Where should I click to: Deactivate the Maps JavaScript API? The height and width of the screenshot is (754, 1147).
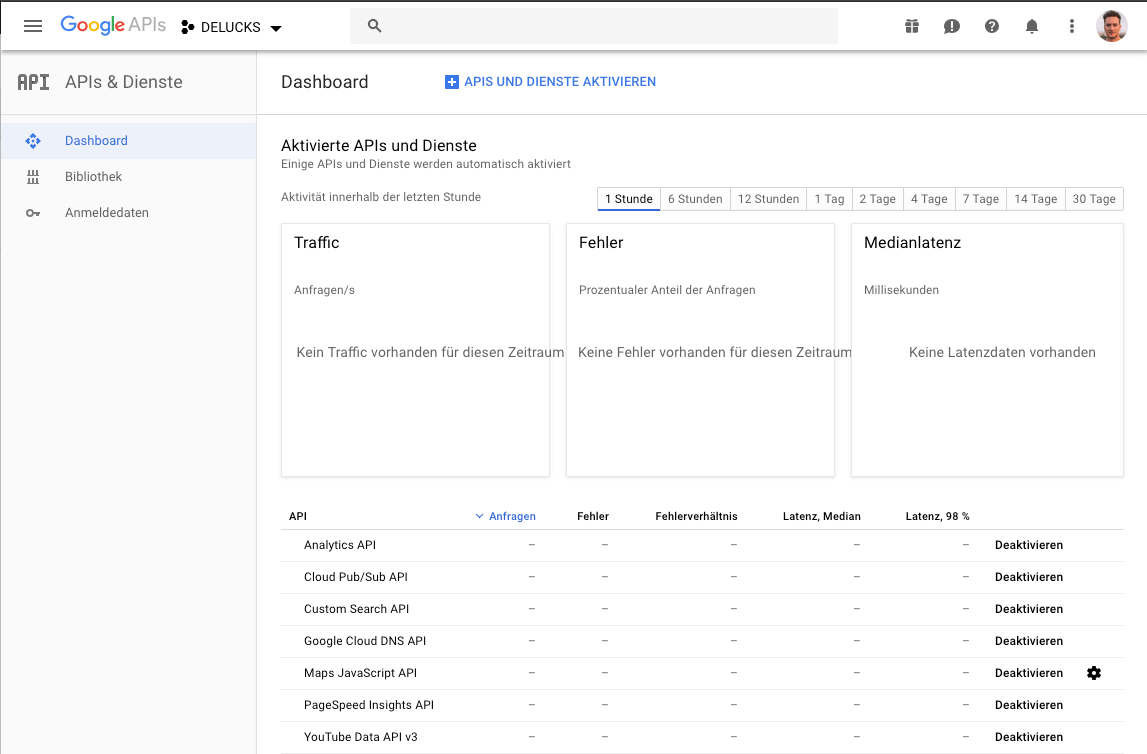1028,673
